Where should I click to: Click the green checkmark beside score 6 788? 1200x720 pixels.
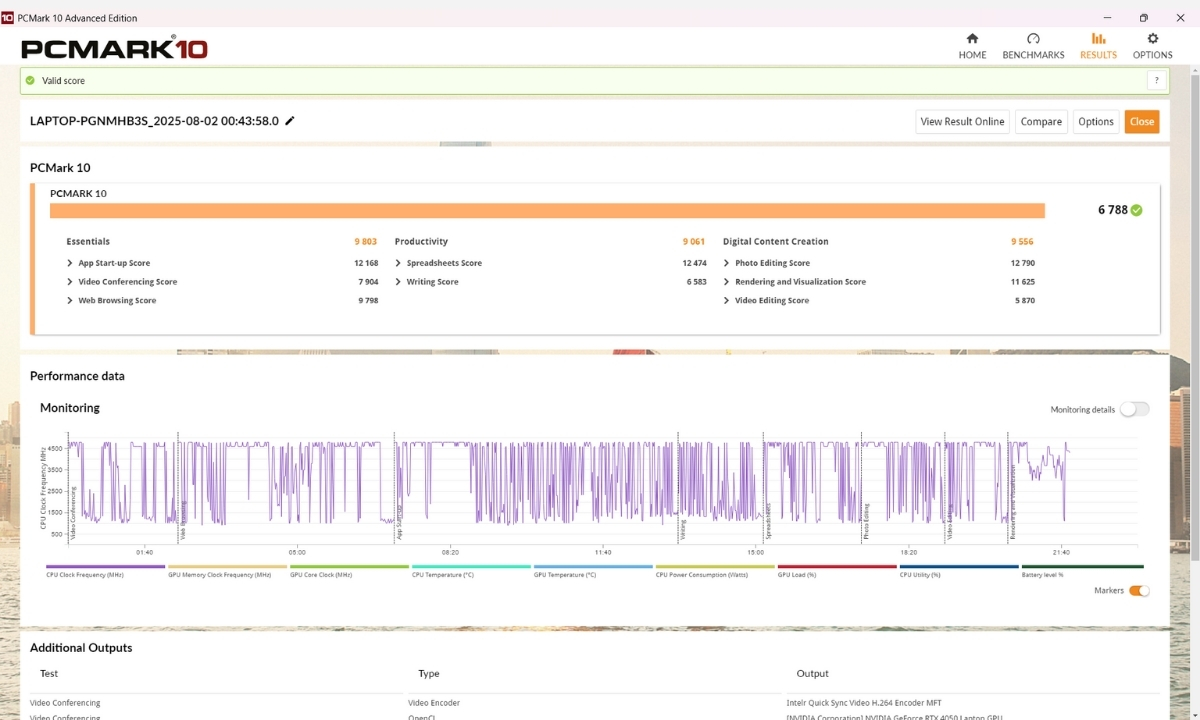[1137, 210]
